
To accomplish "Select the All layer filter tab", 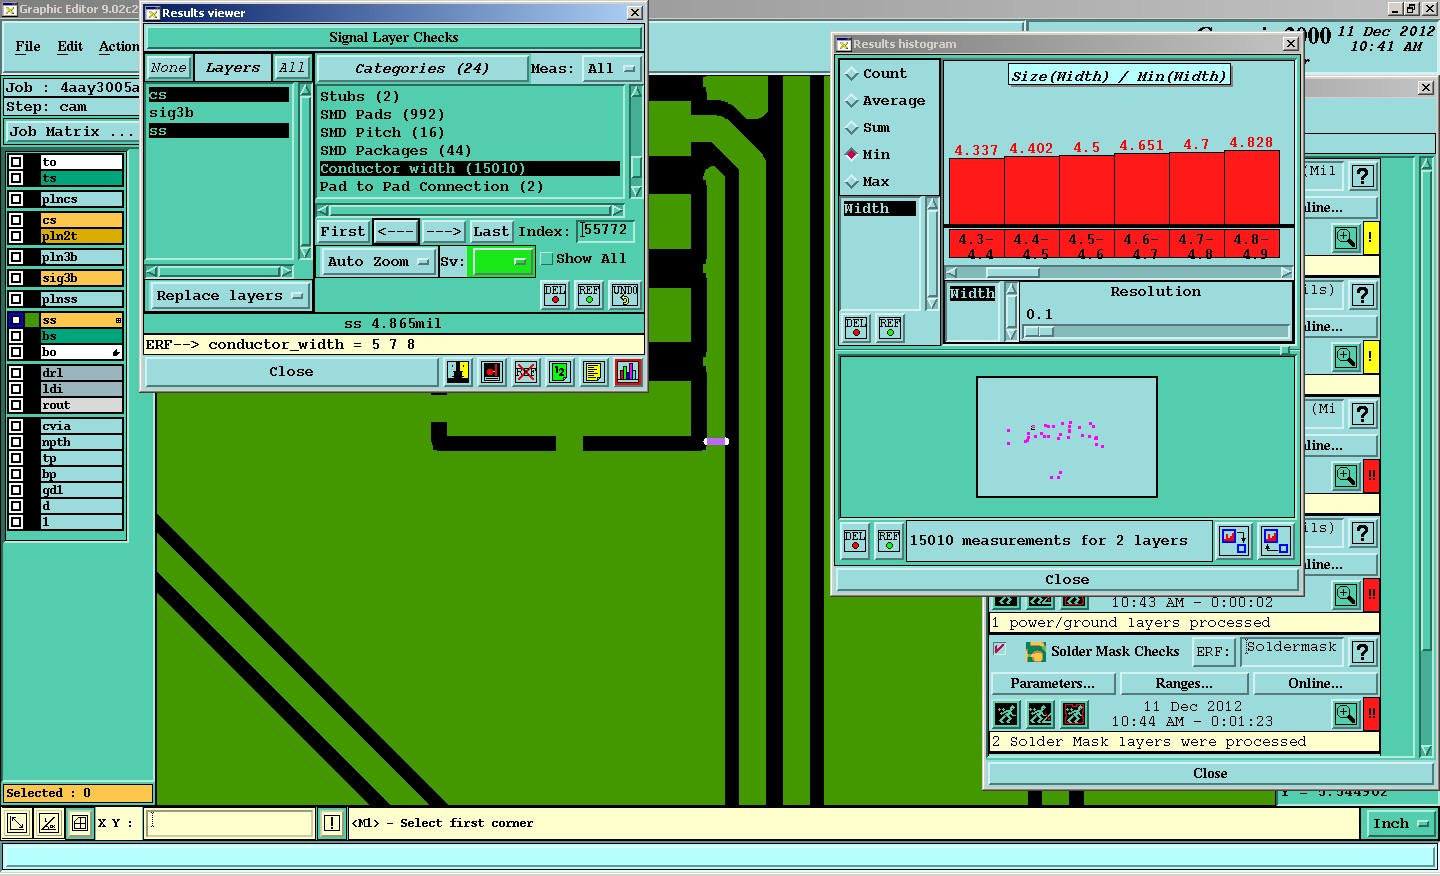I will (x=291, y=68).
